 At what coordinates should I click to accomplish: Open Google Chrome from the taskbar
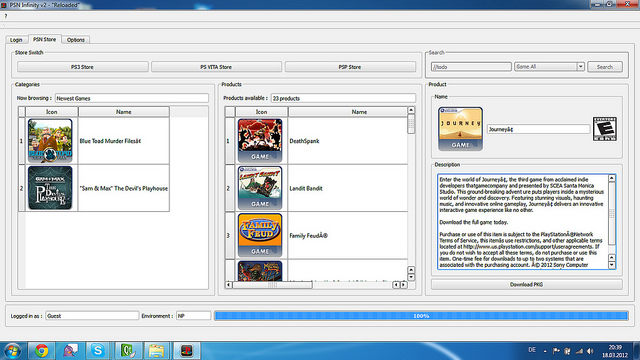(41, 351)
